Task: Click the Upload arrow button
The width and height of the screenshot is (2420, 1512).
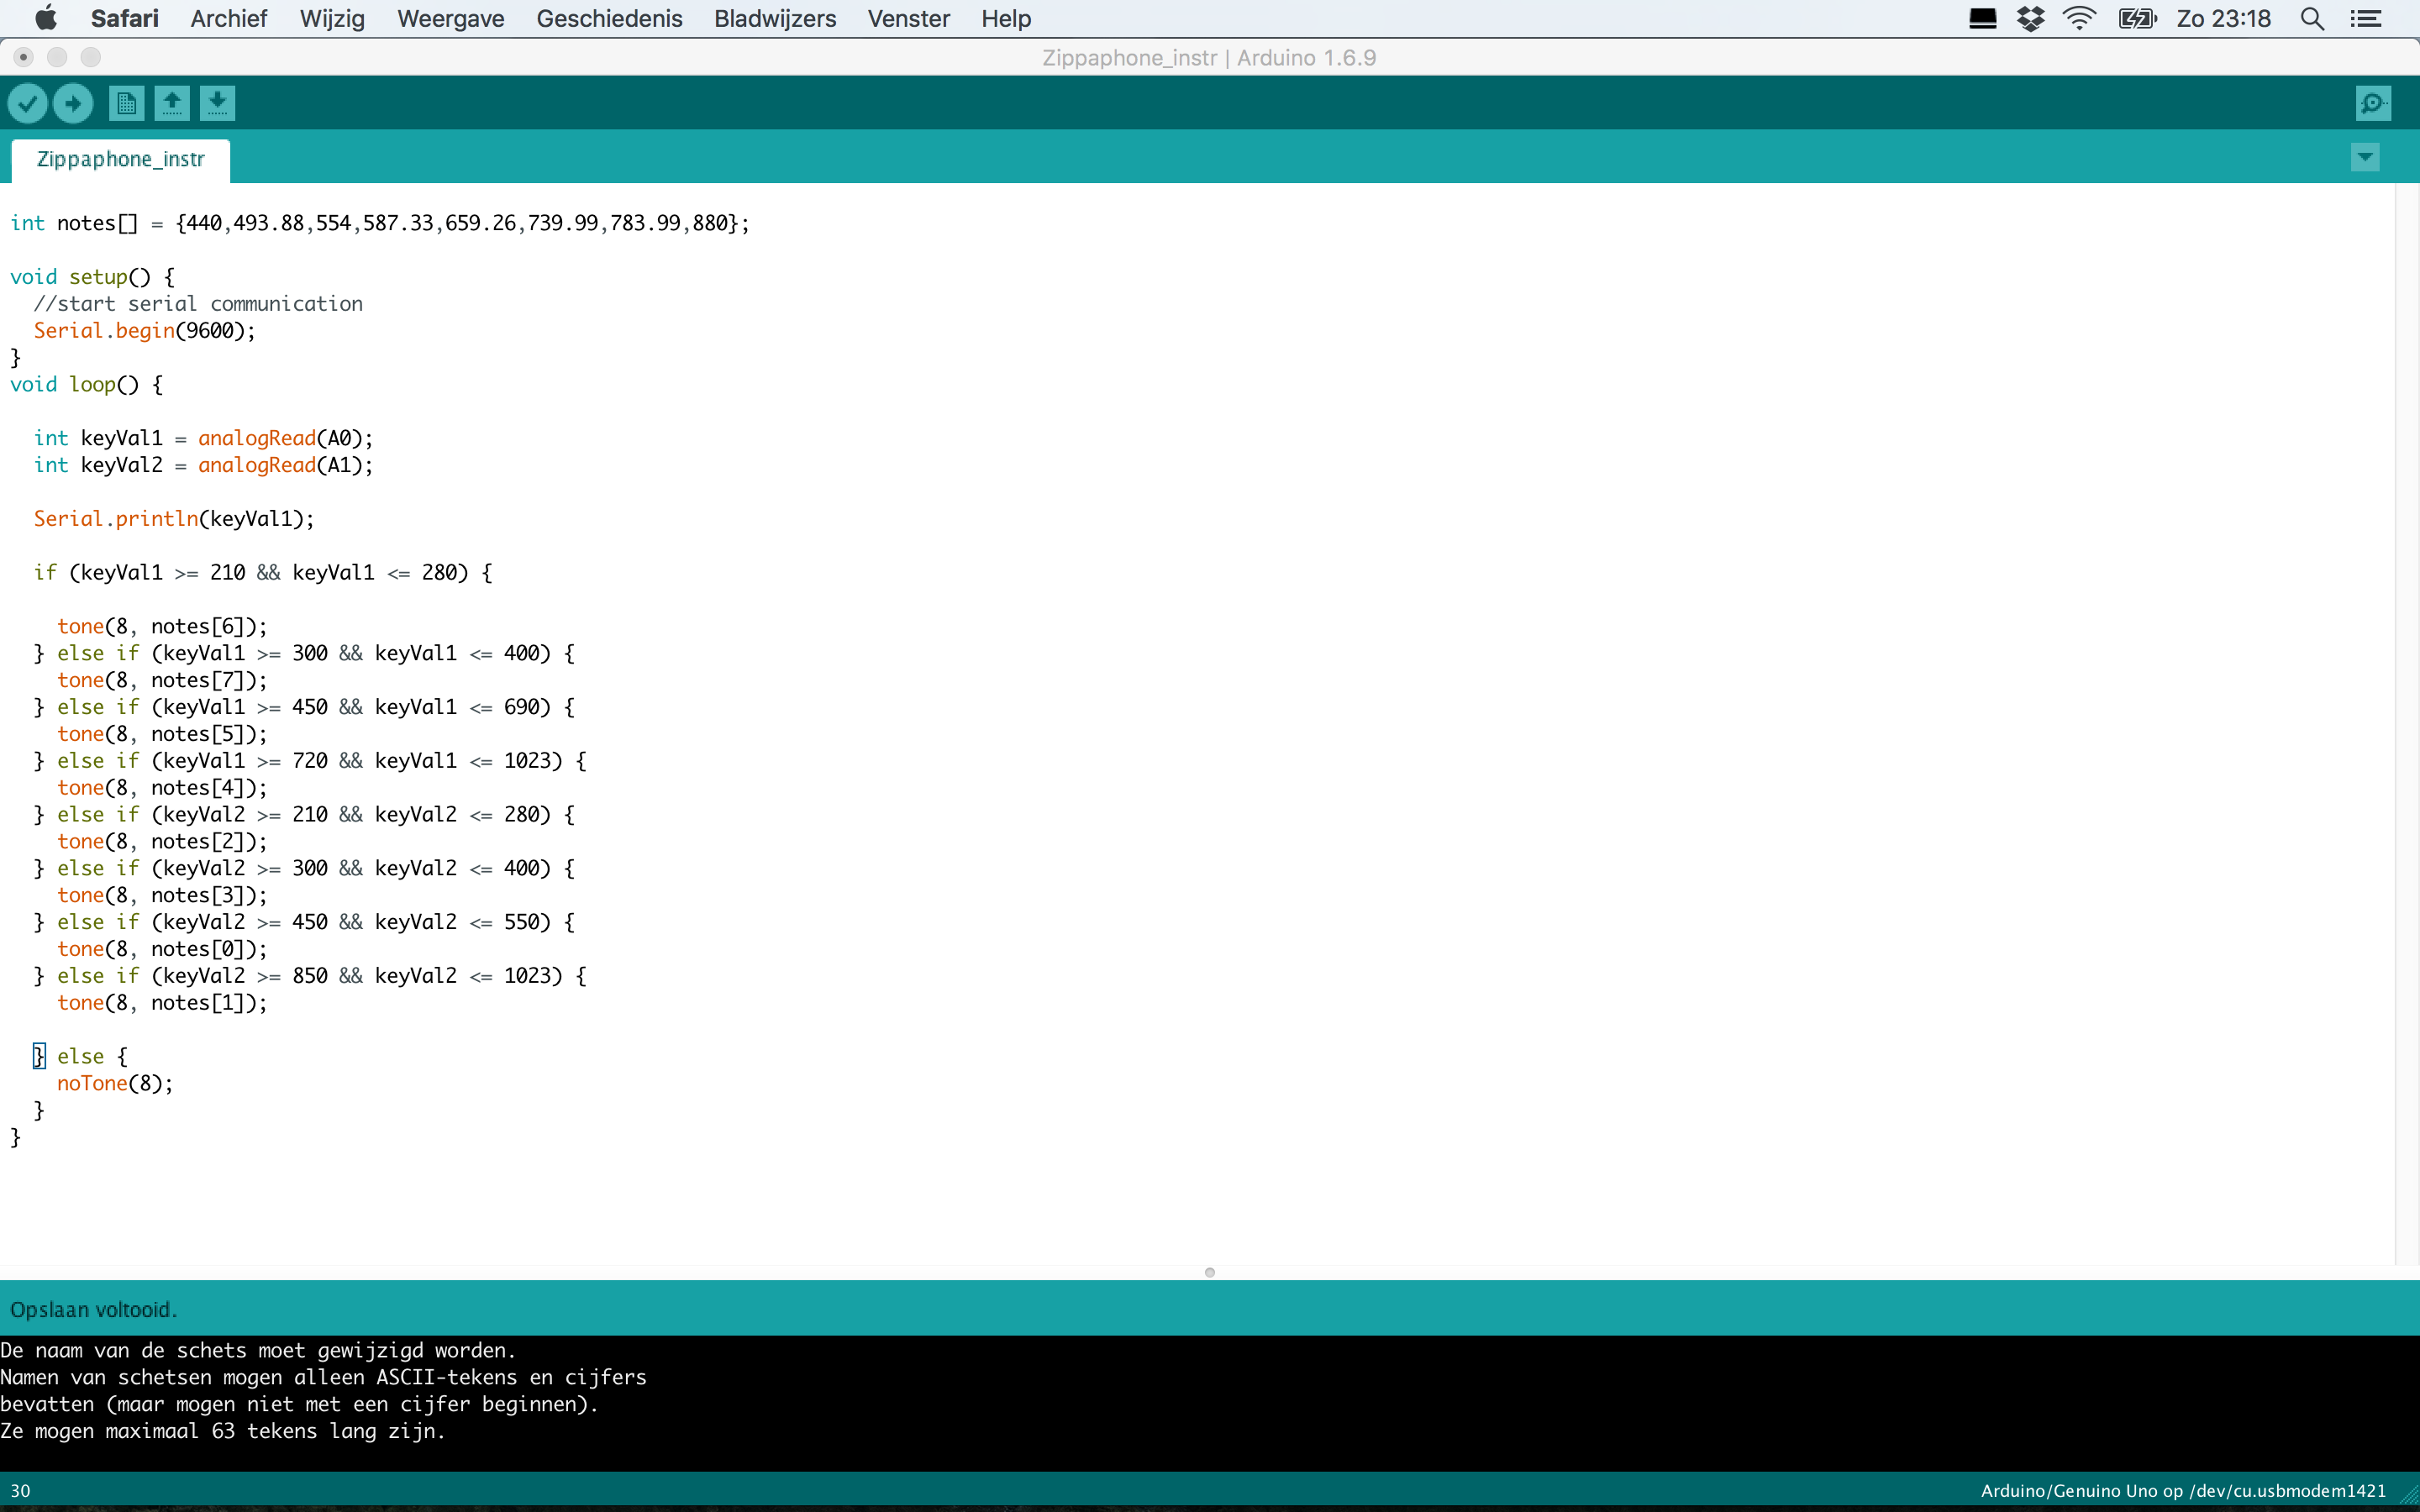Action: click(x=73, y=103)
